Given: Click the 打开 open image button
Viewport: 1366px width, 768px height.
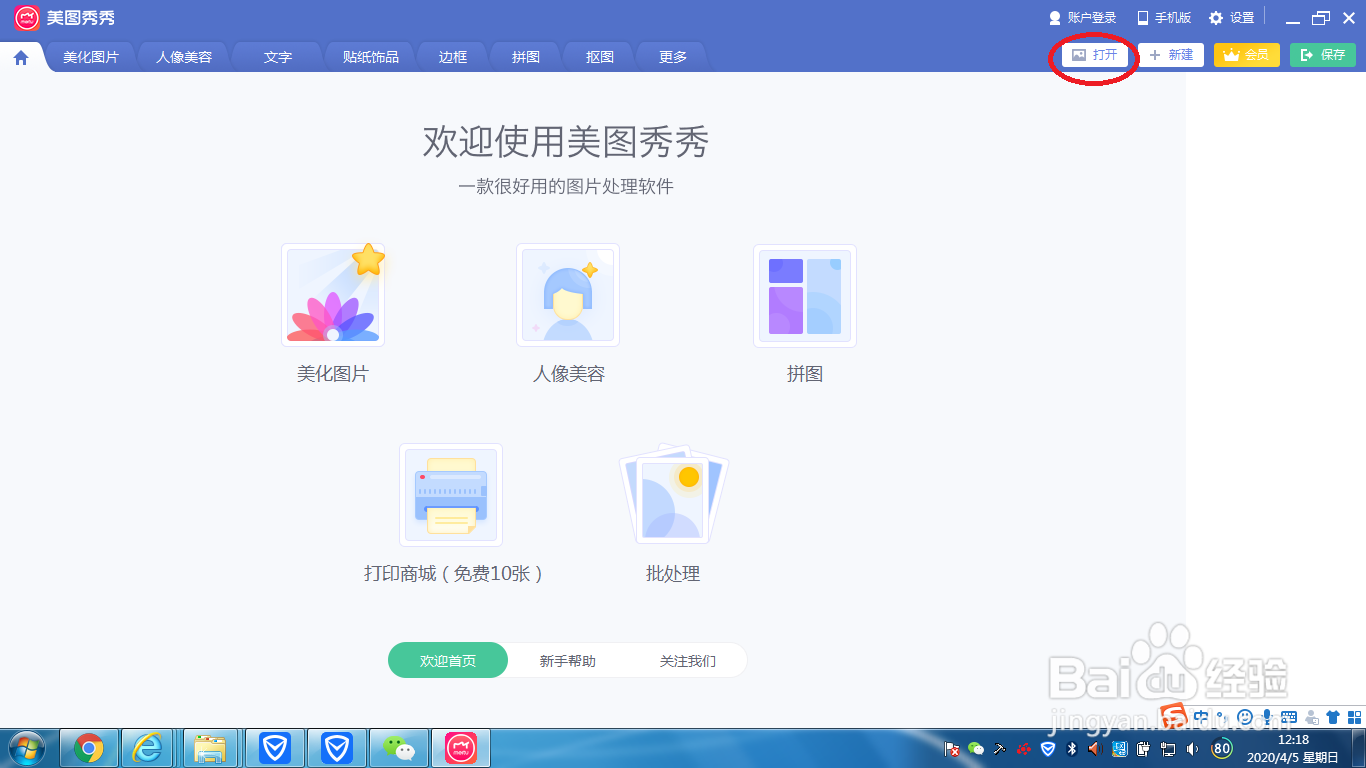Looking at the screenshot, I should pos(1095,55).
